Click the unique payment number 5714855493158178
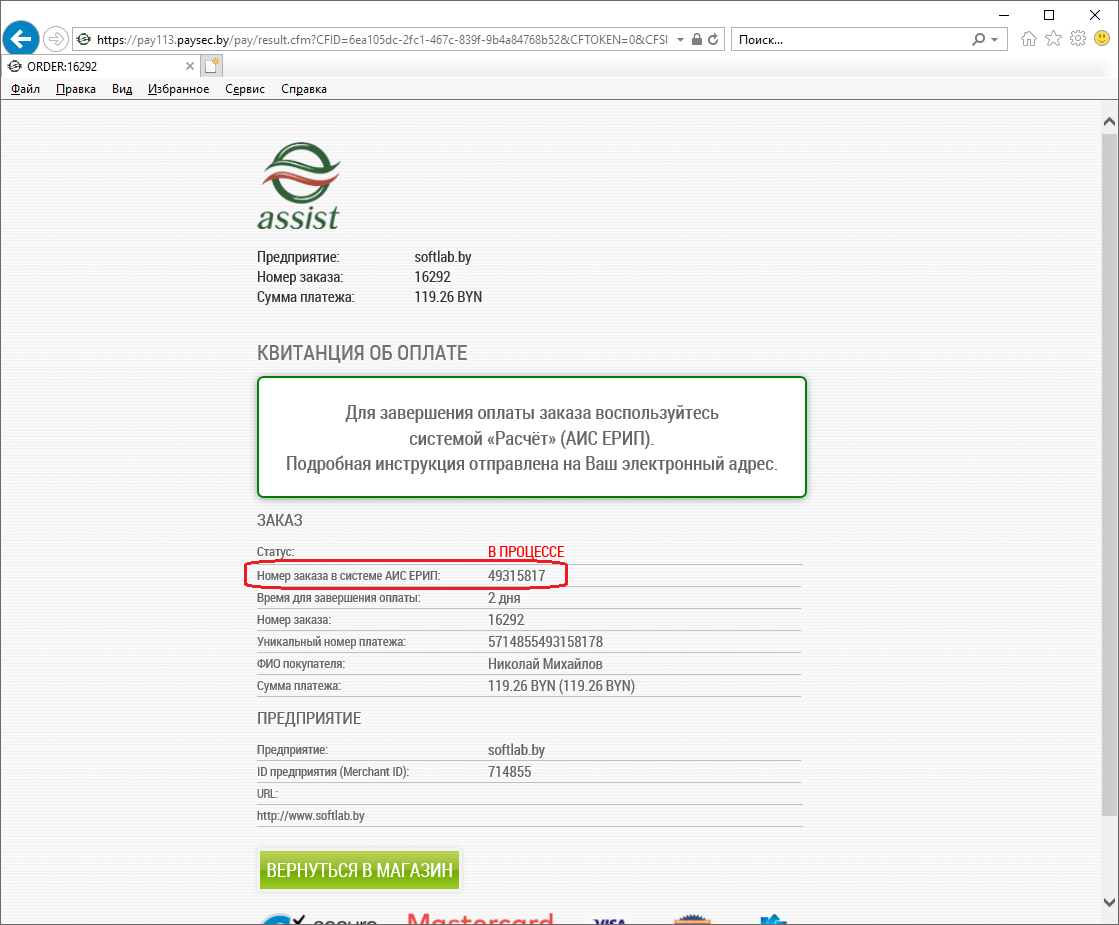The image size is (1119, 925). coord(545,642)
